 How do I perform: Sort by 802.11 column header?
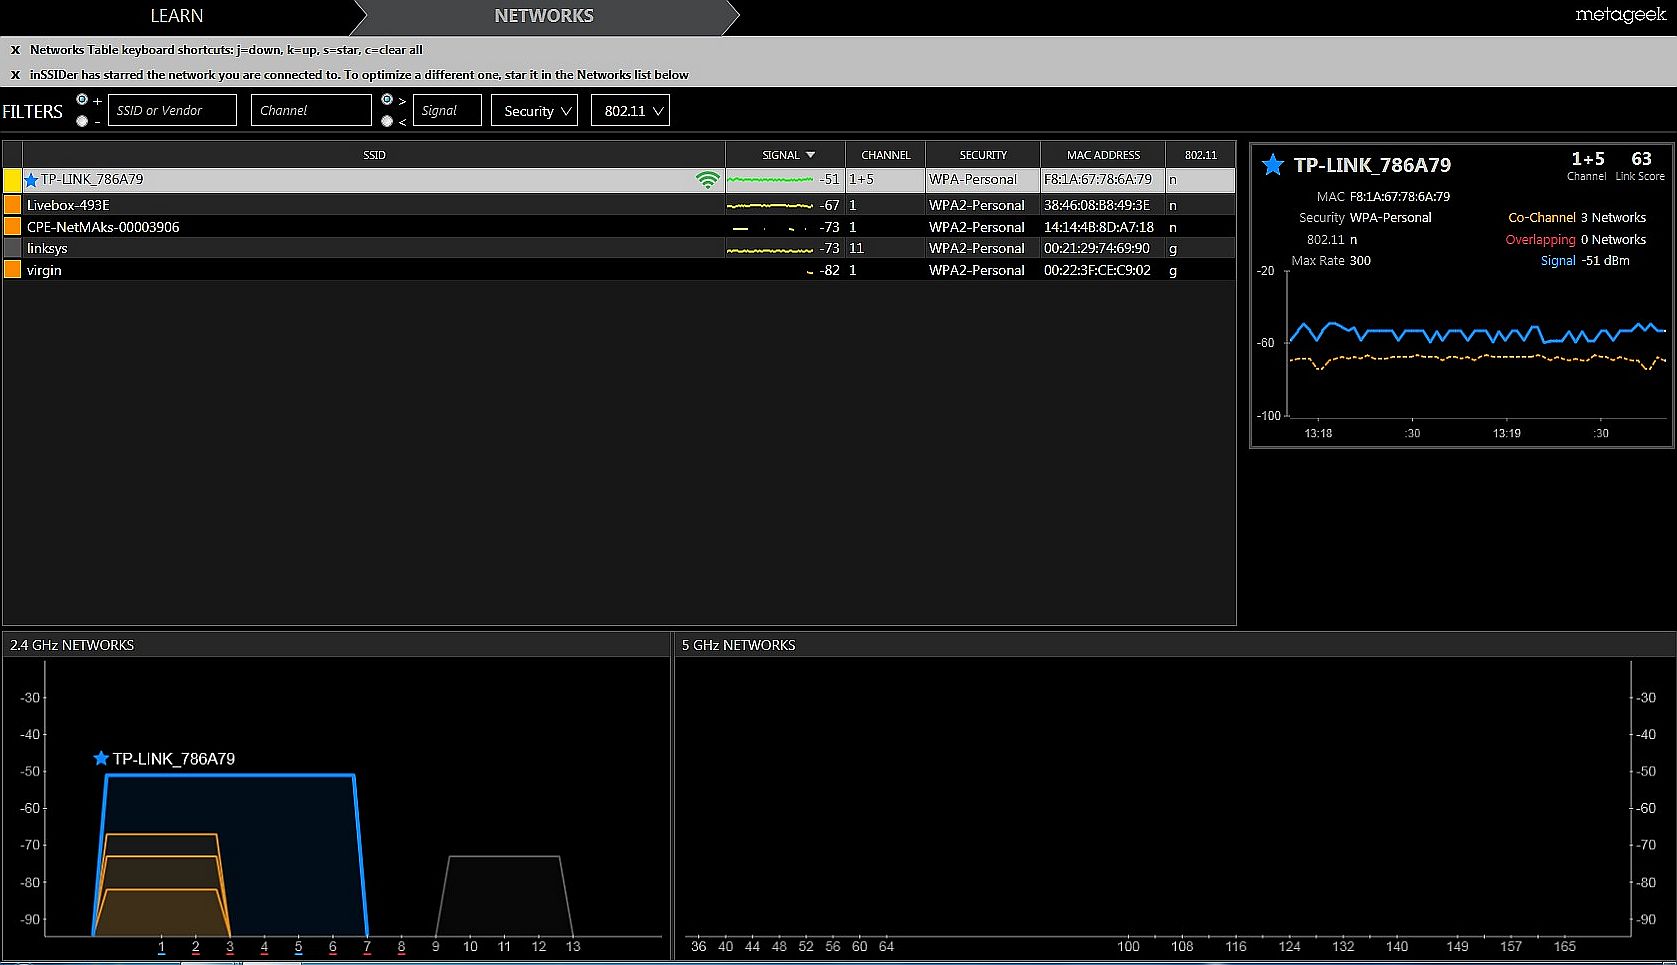pos(1201,155)
